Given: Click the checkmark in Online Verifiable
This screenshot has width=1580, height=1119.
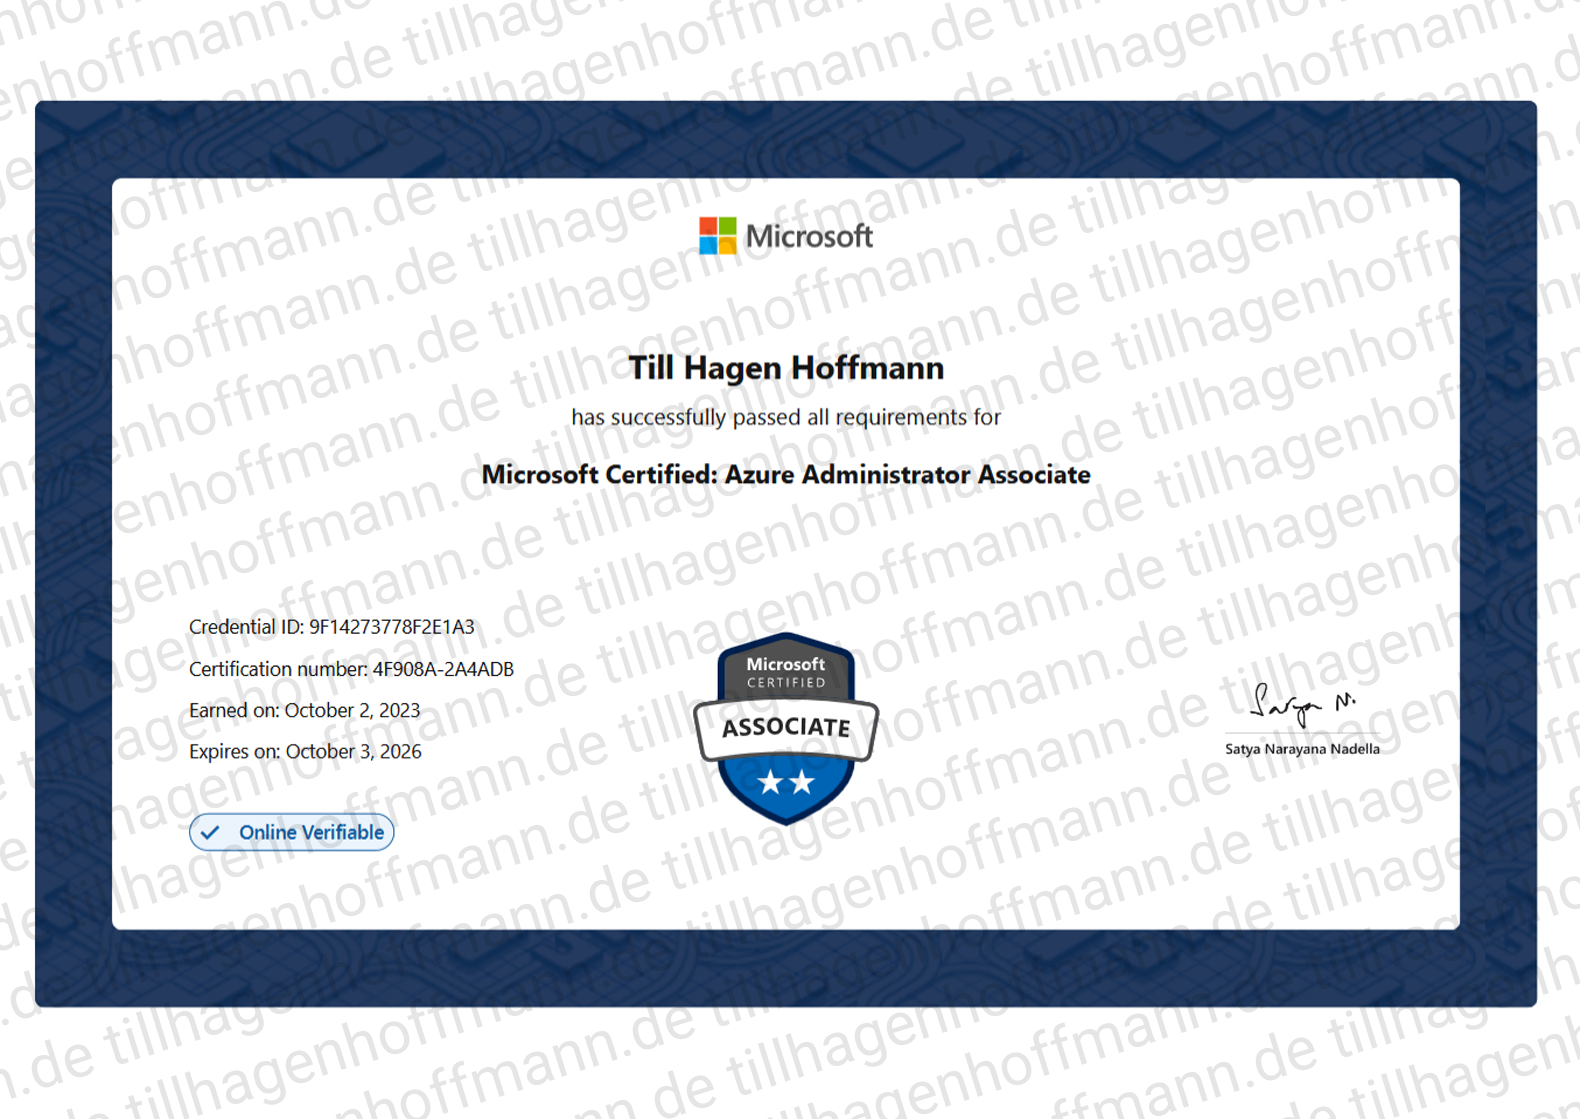Looking at the screenshot, I should click(x=210, y=832).
